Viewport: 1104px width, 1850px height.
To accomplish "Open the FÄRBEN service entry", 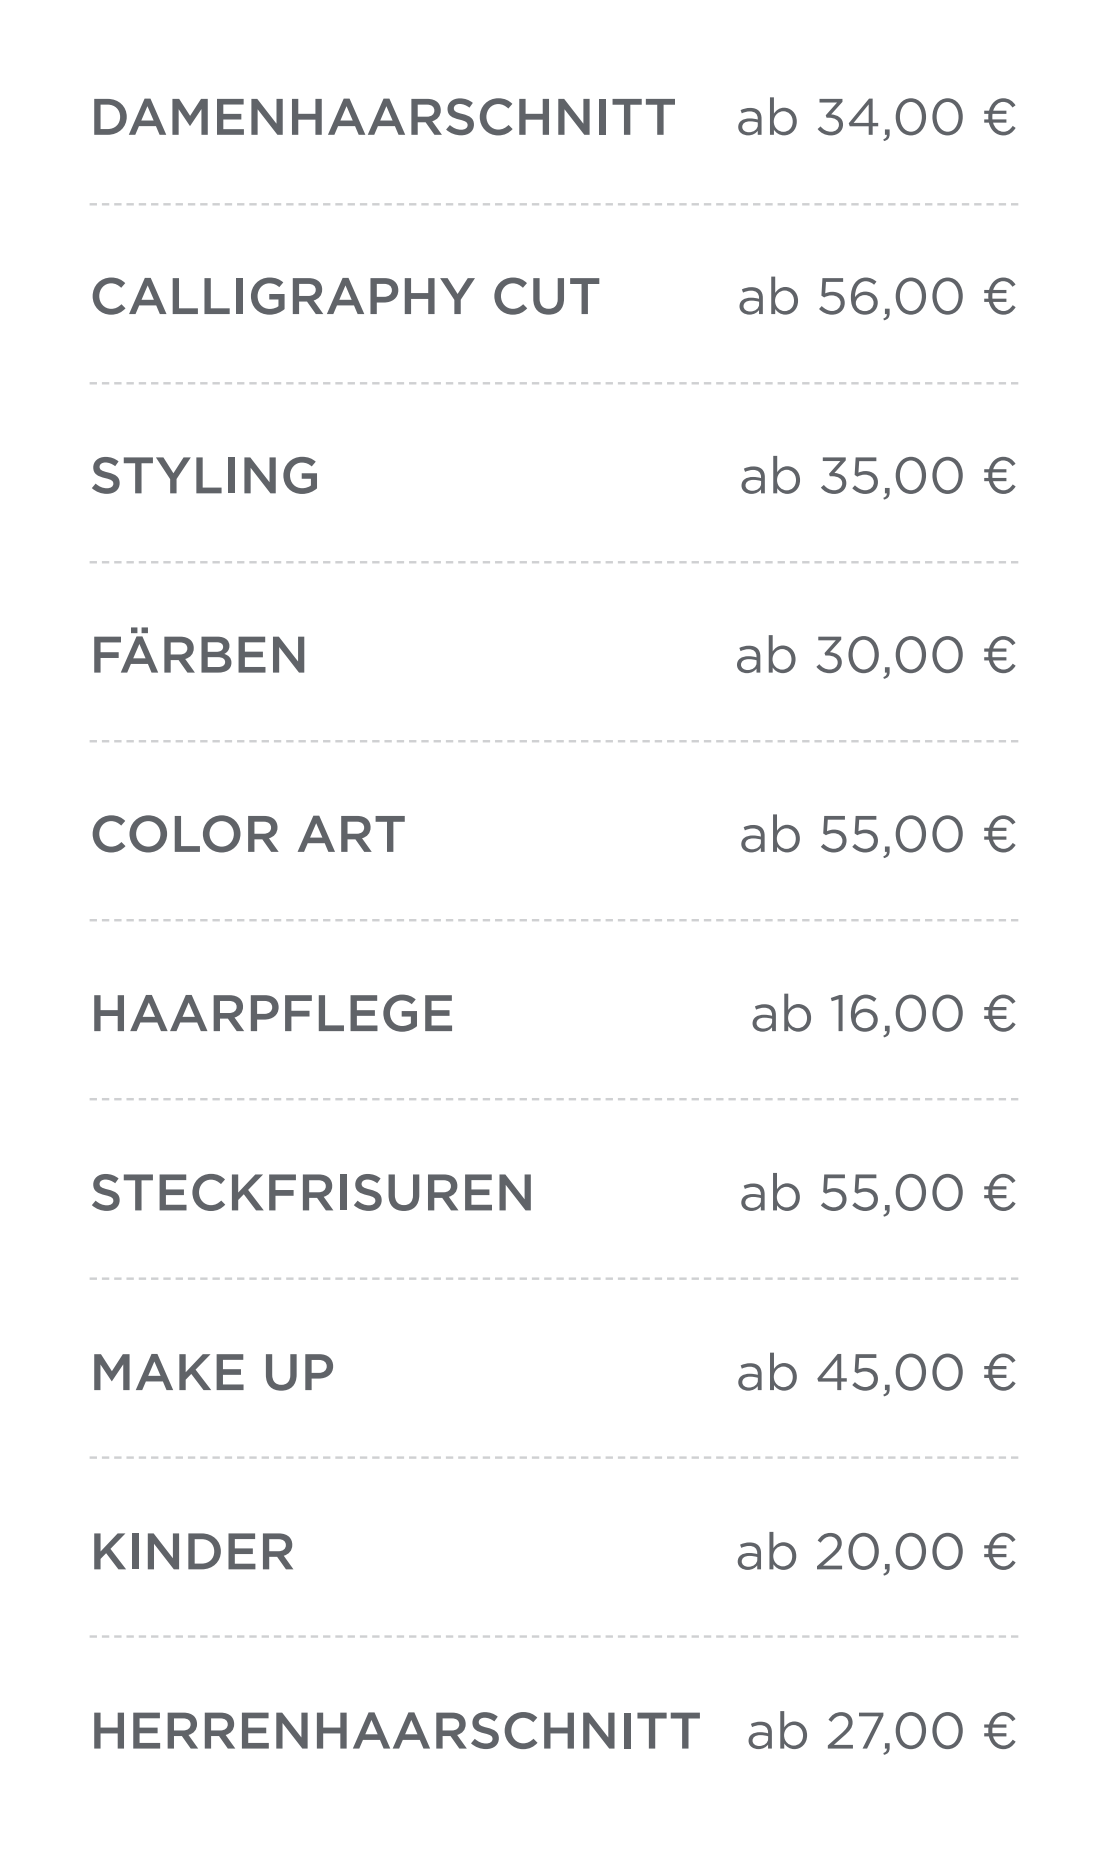I will point(199,656).
